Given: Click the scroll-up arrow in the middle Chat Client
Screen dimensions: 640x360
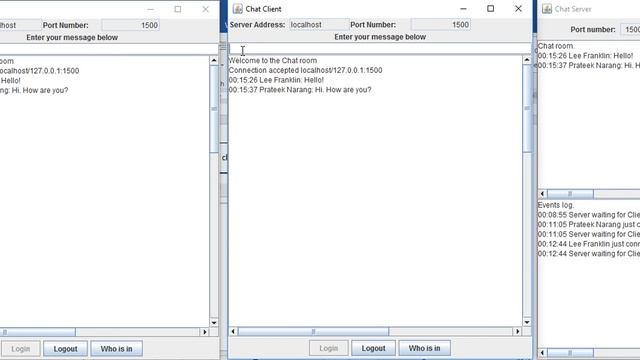Looking at the screenshot, I should click(x=527, y=60).
